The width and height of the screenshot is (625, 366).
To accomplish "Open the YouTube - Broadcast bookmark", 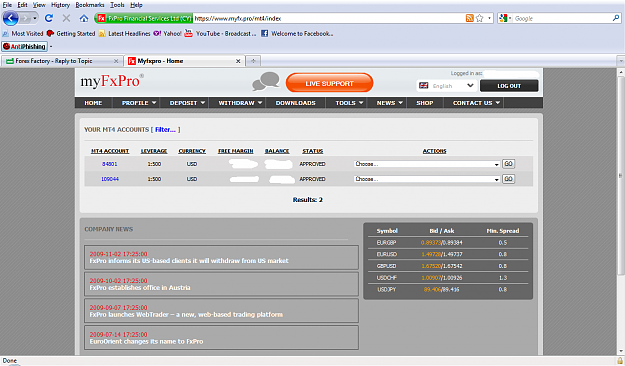I will [x=220, y=33].
